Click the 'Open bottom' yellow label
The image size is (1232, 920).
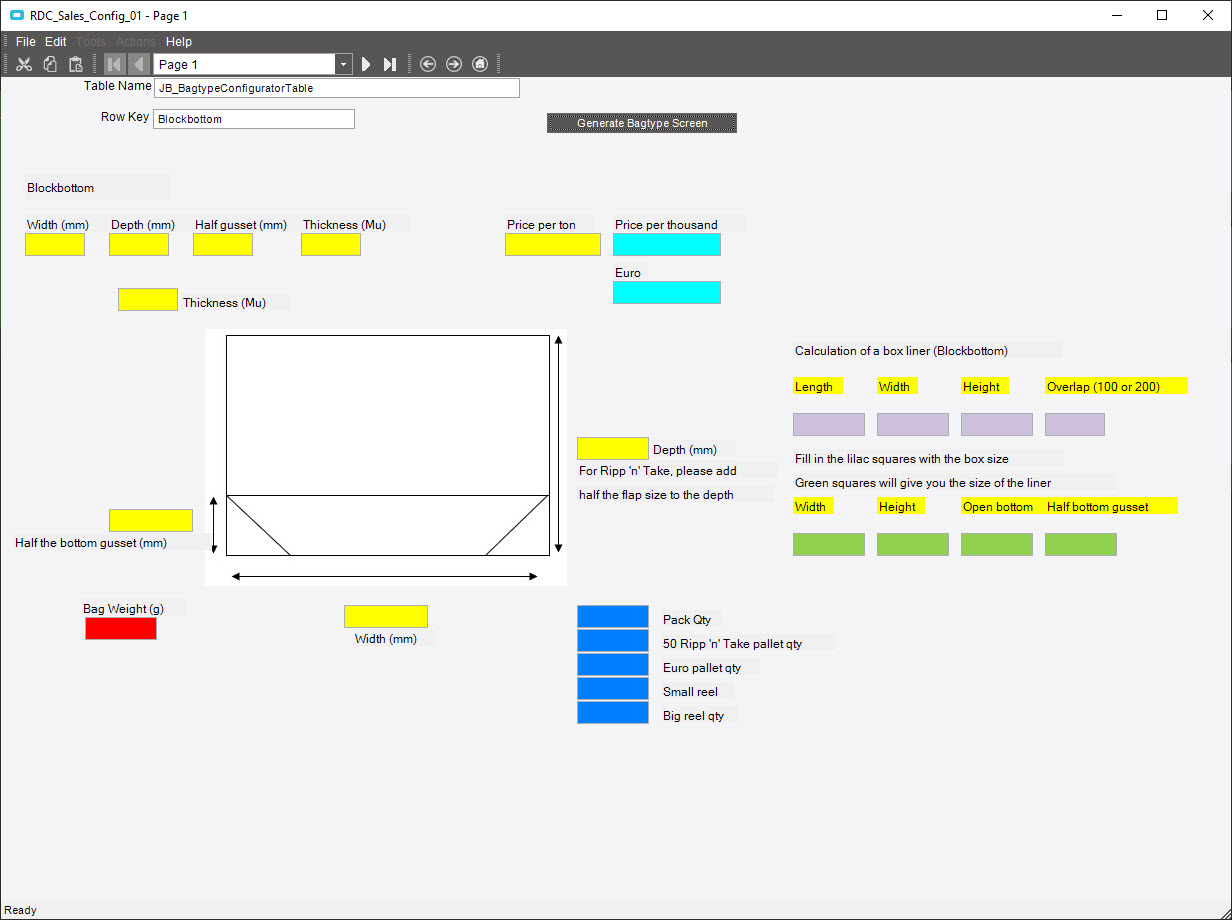(x=998, y=507)
